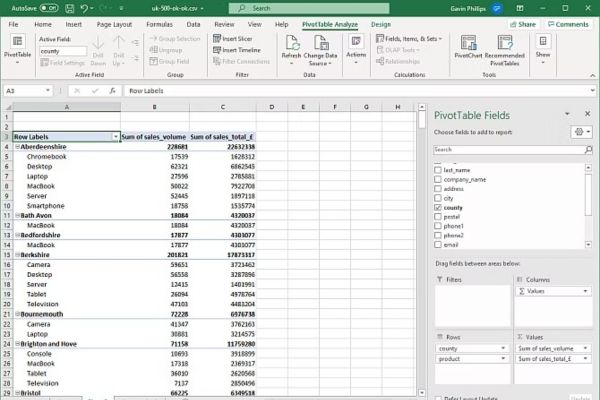Viewport: 600px width, 400px height.
Task: Click Group Selection command
Action: pos(174,39)
